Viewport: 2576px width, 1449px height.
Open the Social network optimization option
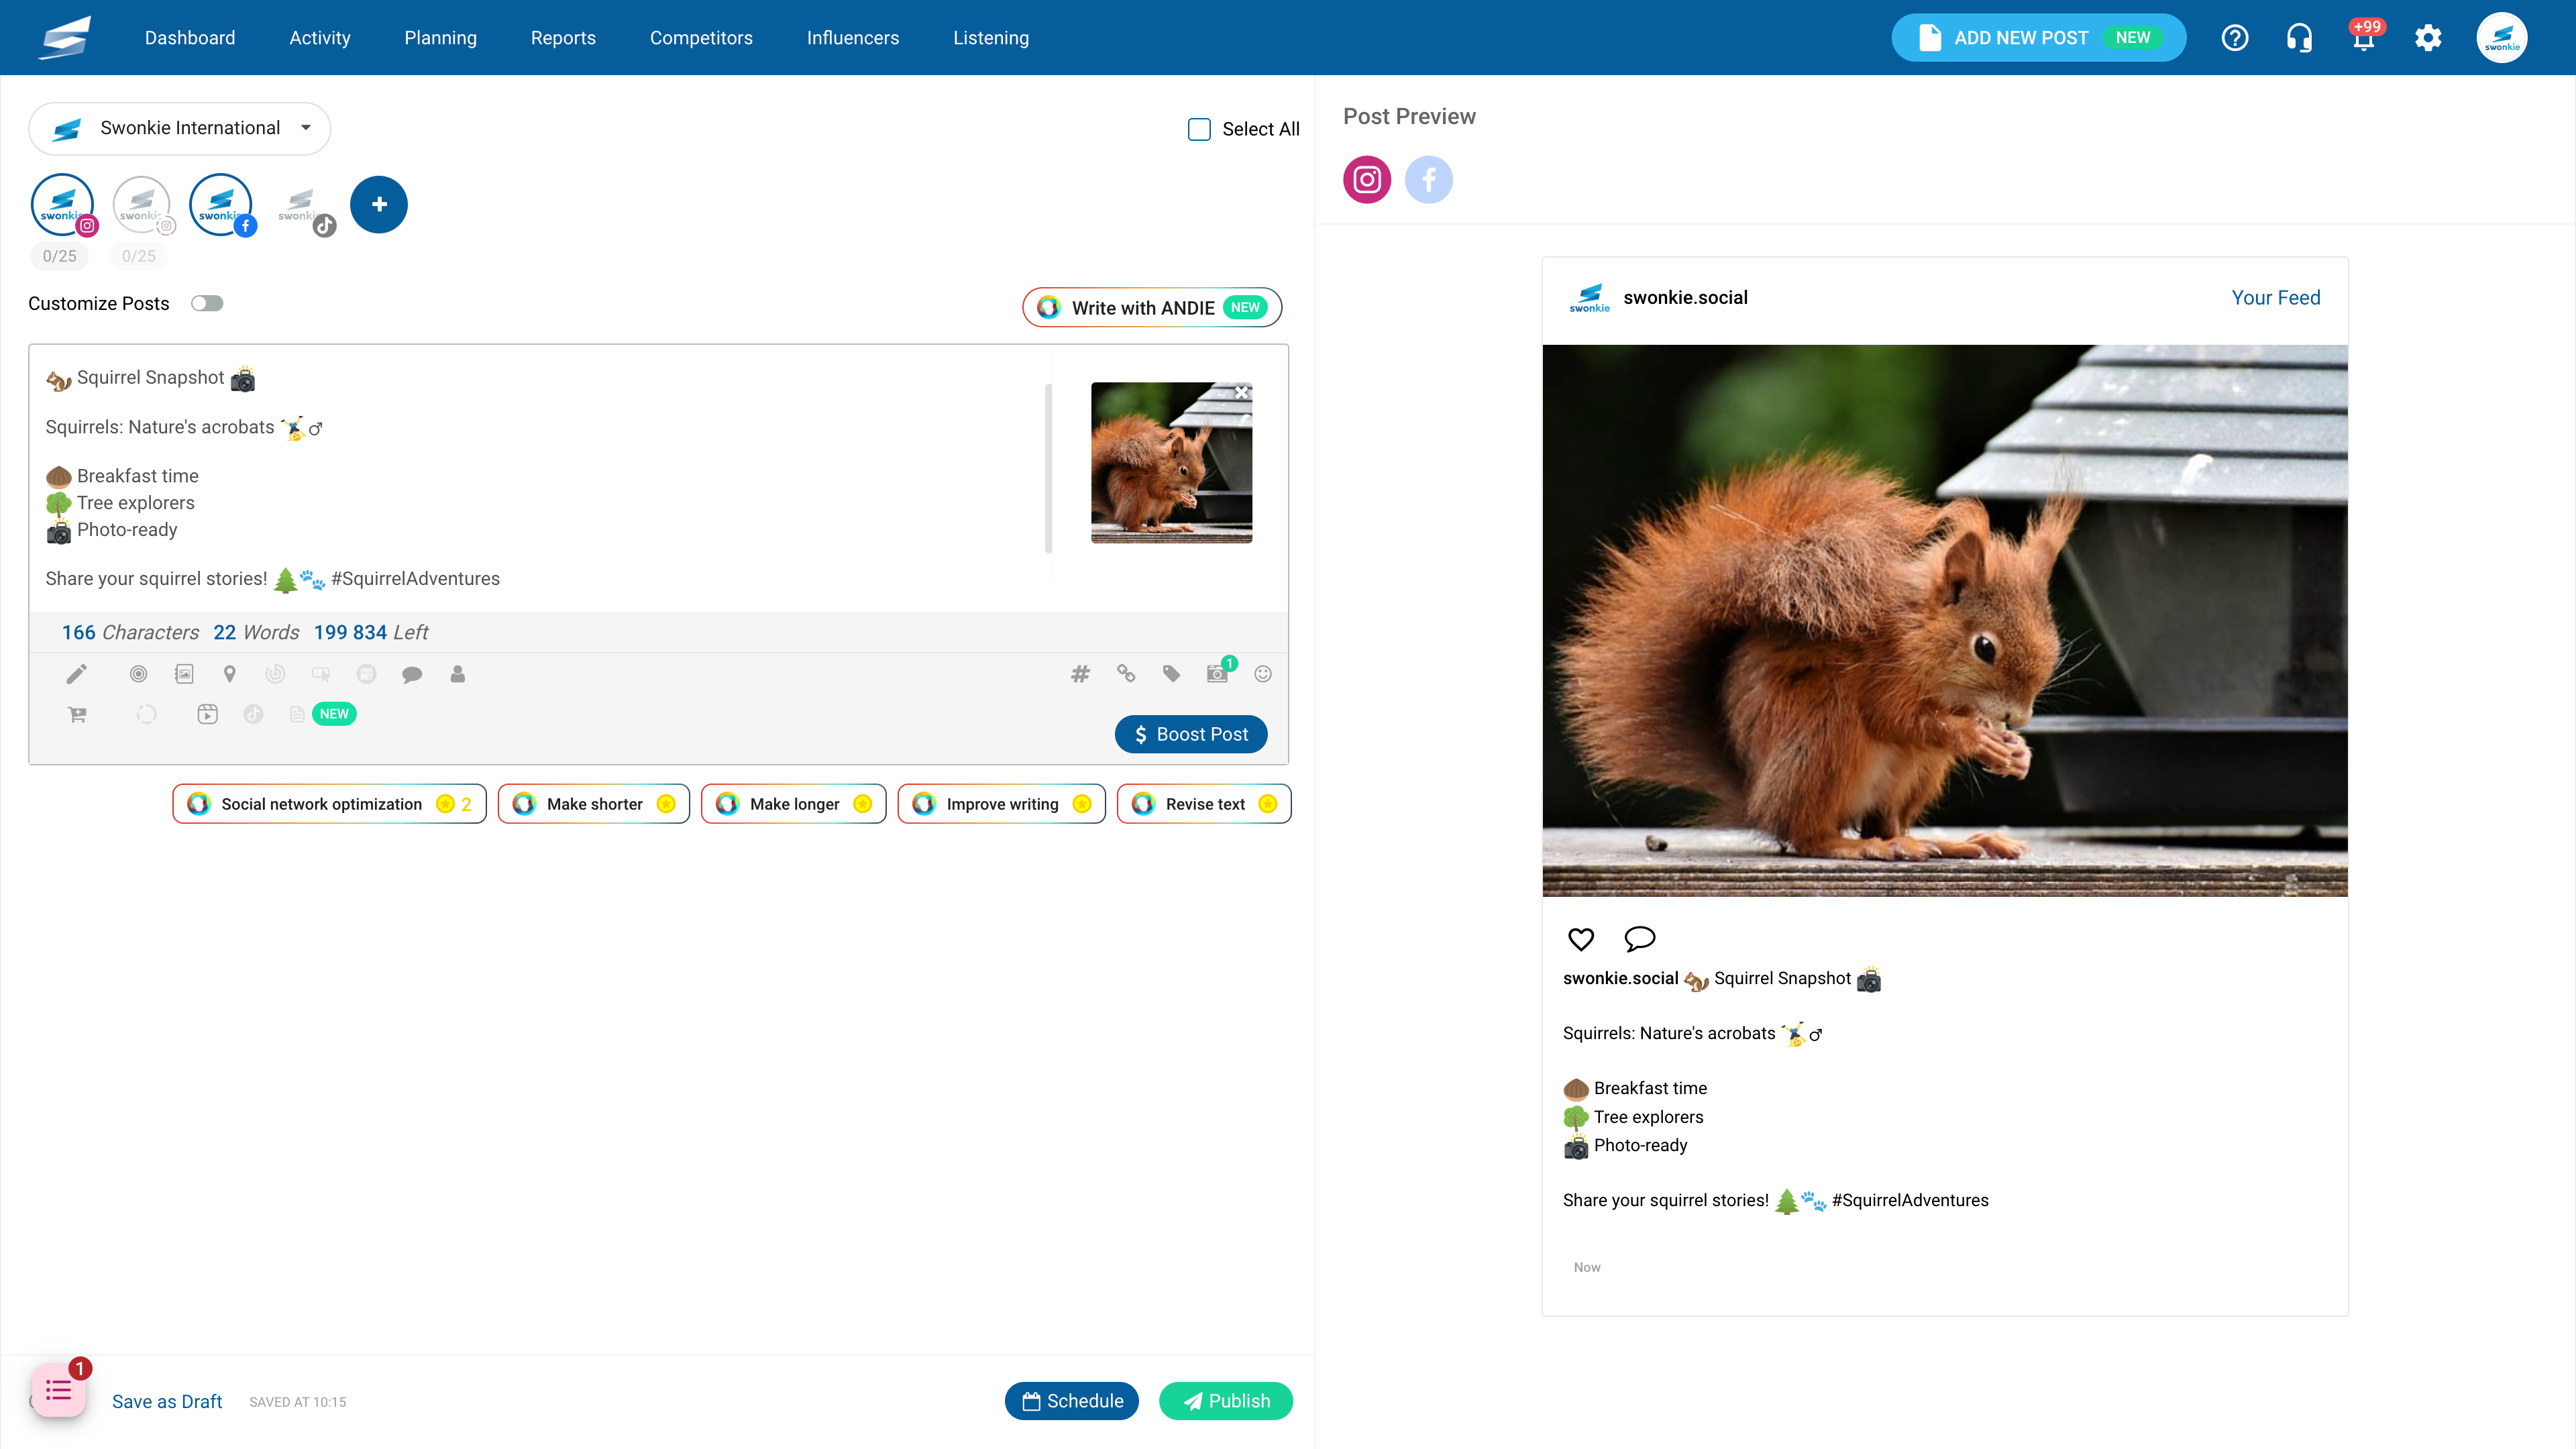pos(329,804)
